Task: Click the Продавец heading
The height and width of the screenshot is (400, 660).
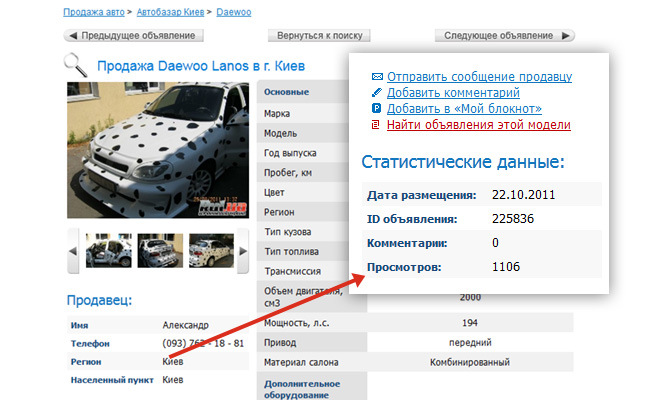Action: tap(99, 300)
